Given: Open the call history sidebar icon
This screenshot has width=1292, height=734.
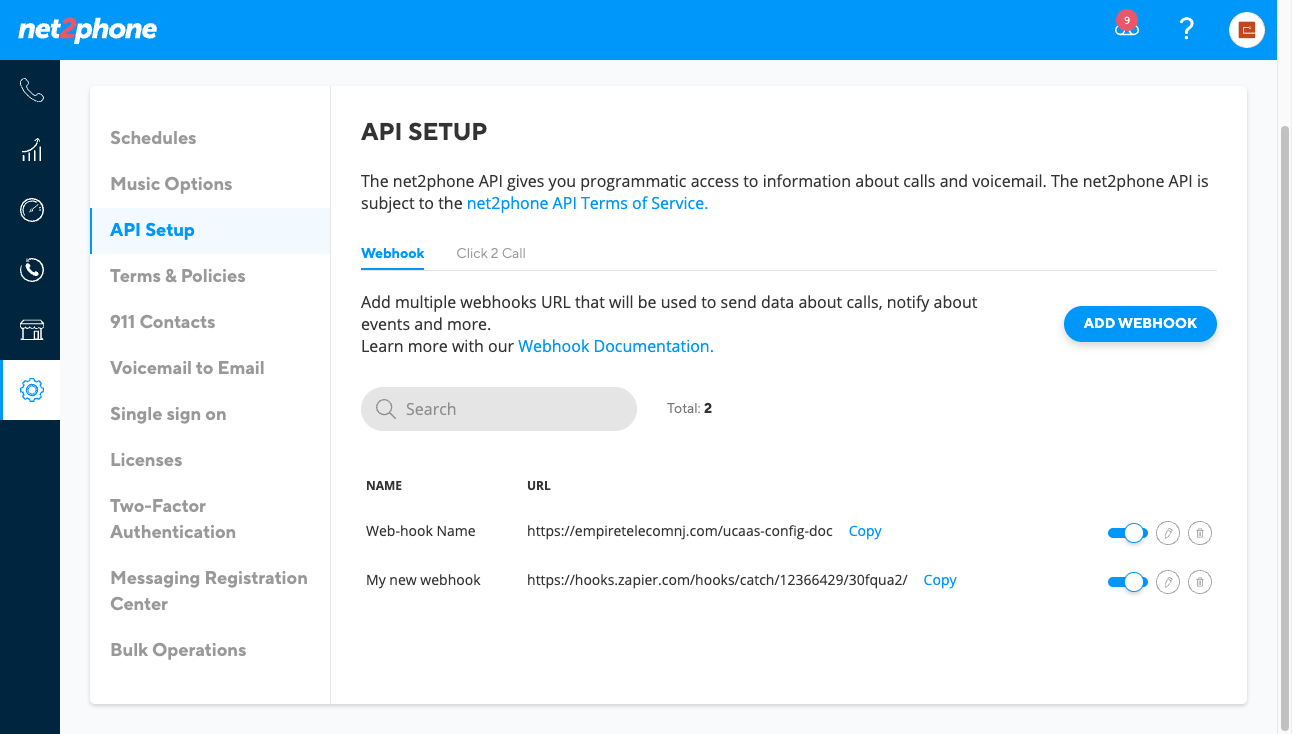Looking at the screenshot, I should coord(31,270).
